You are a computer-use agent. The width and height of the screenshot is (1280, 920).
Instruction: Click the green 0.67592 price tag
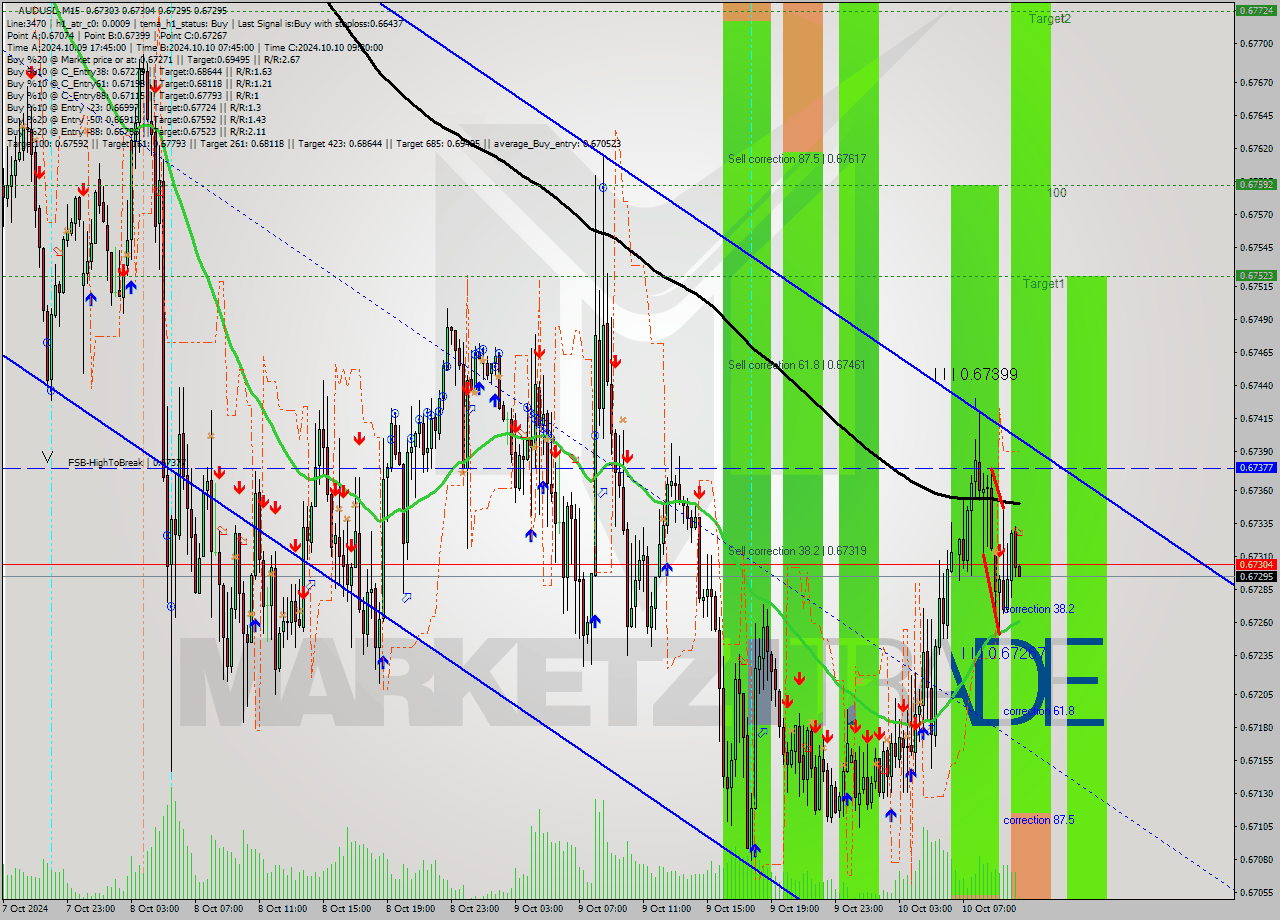click(1255, 184)
